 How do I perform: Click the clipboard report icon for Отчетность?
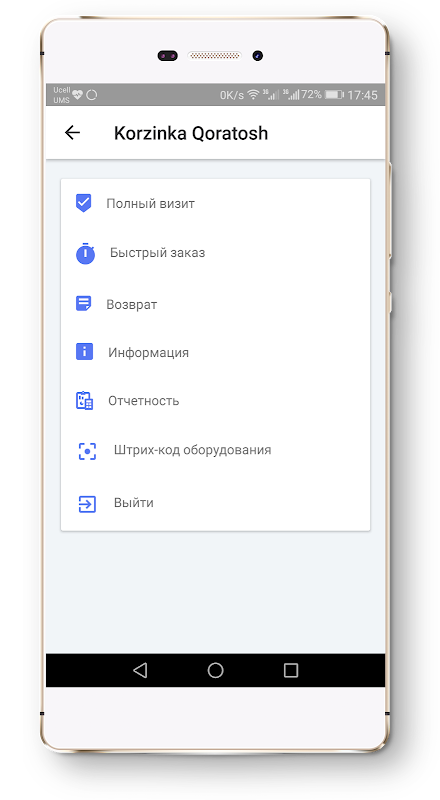(84, 401)
